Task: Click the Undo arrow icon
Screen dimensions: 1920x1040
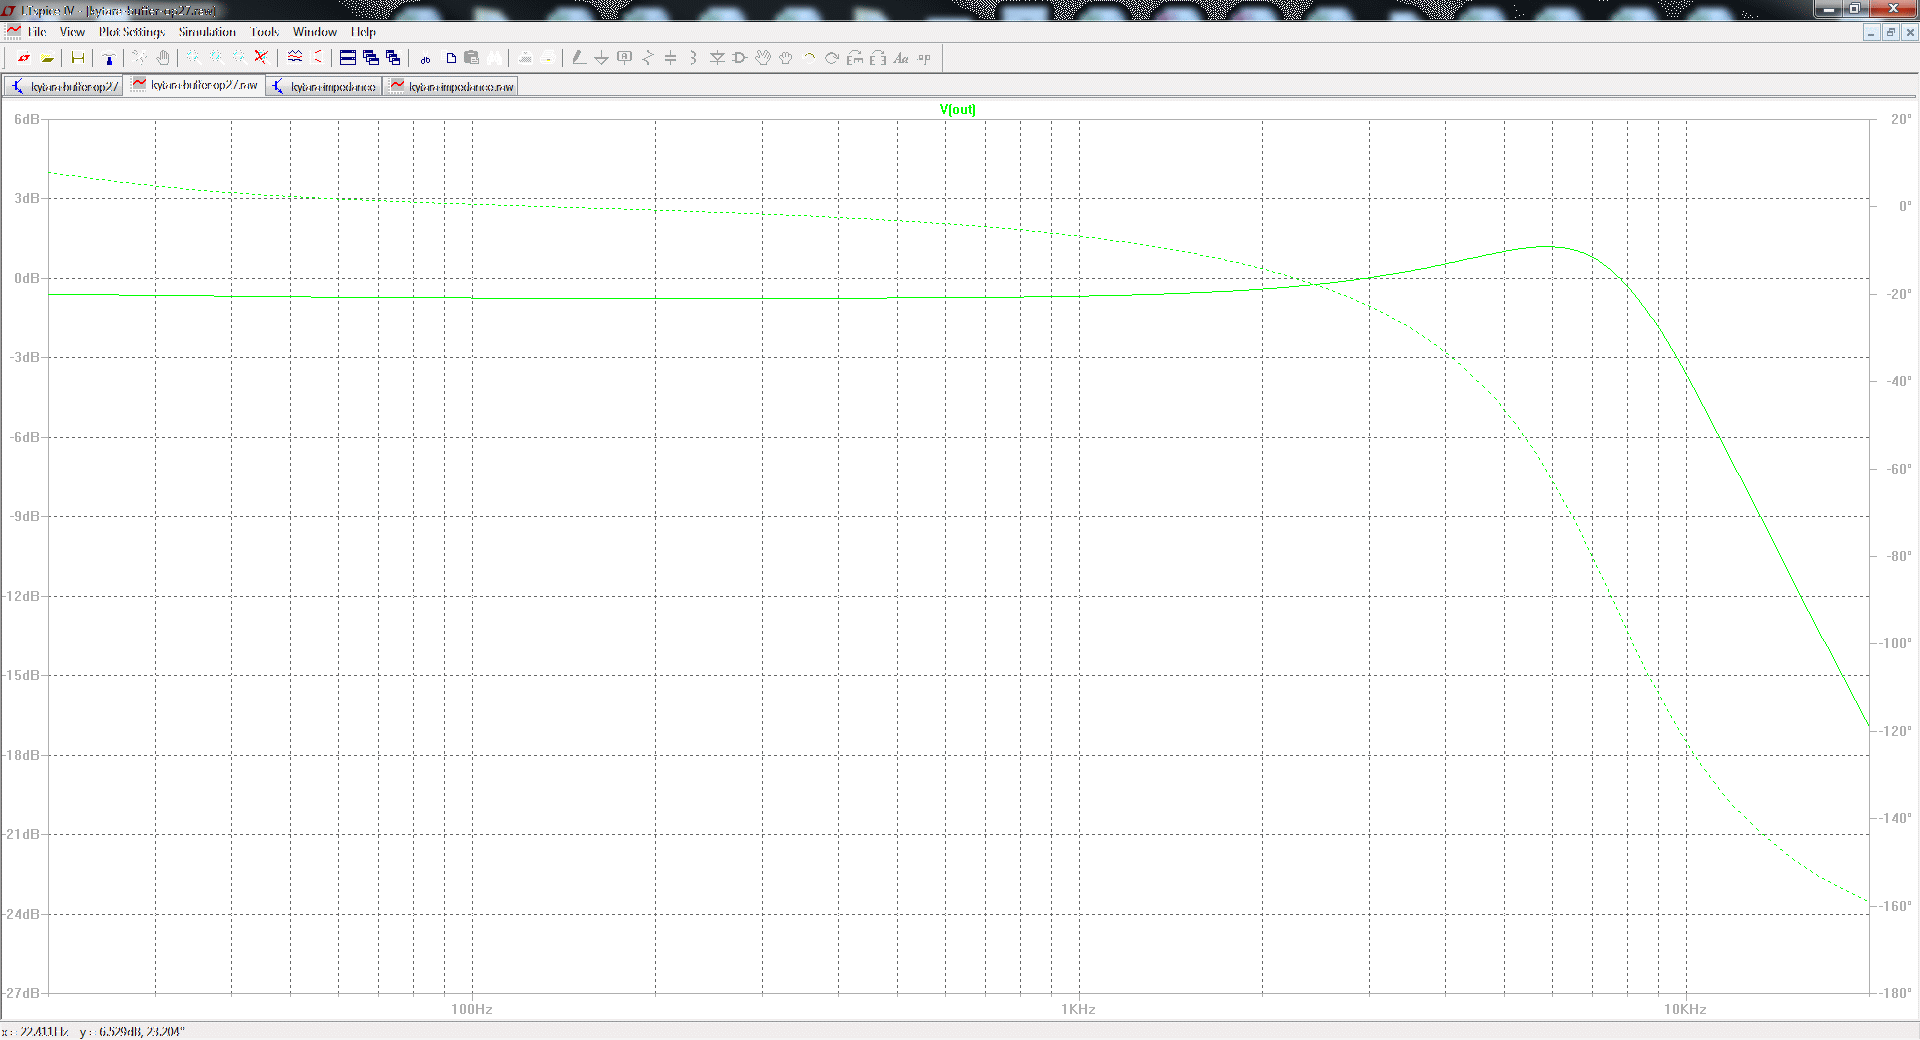Action: pos(809,58)
